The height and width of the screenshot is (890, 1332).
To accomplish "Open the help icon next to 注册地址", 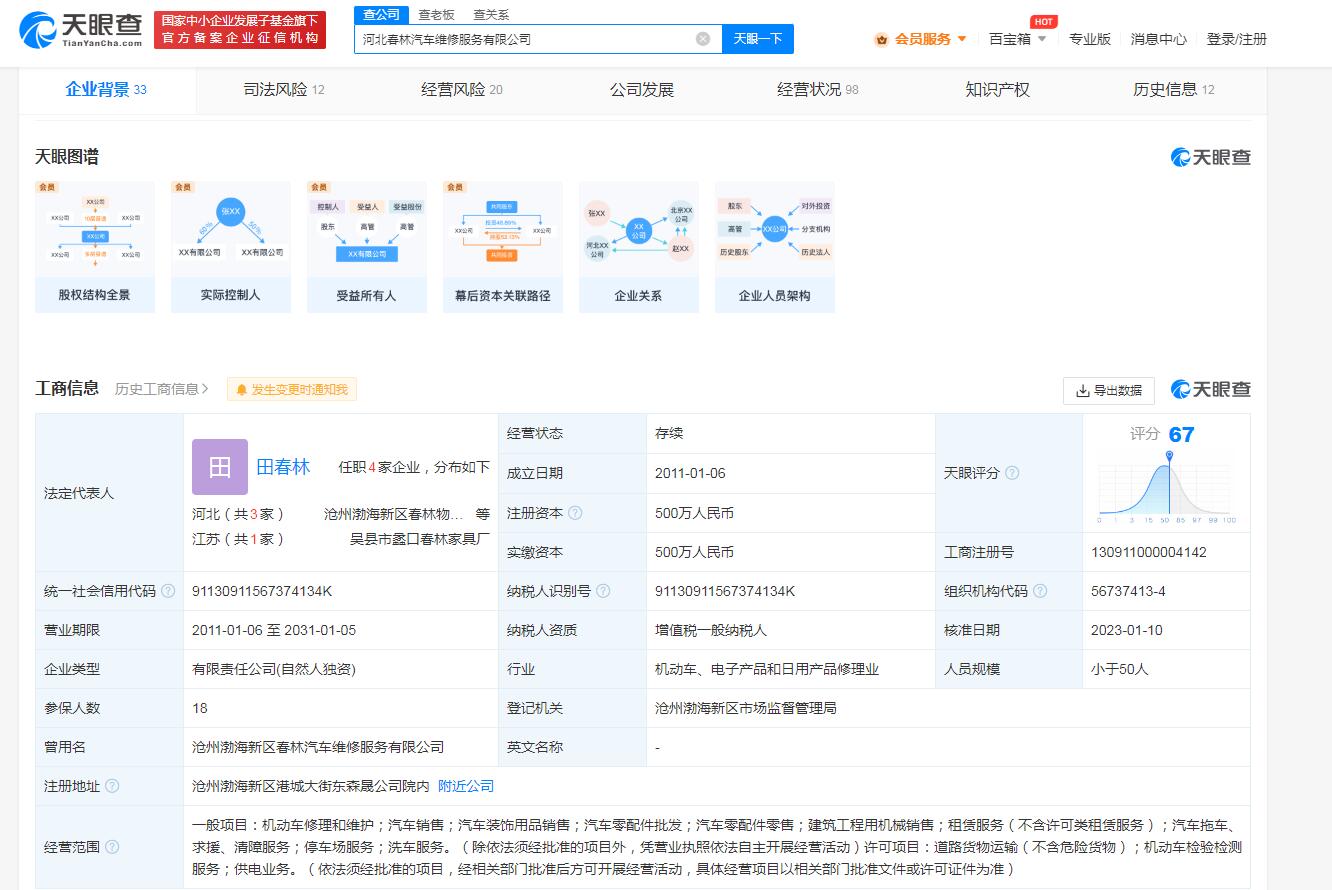I will (112, 786).
